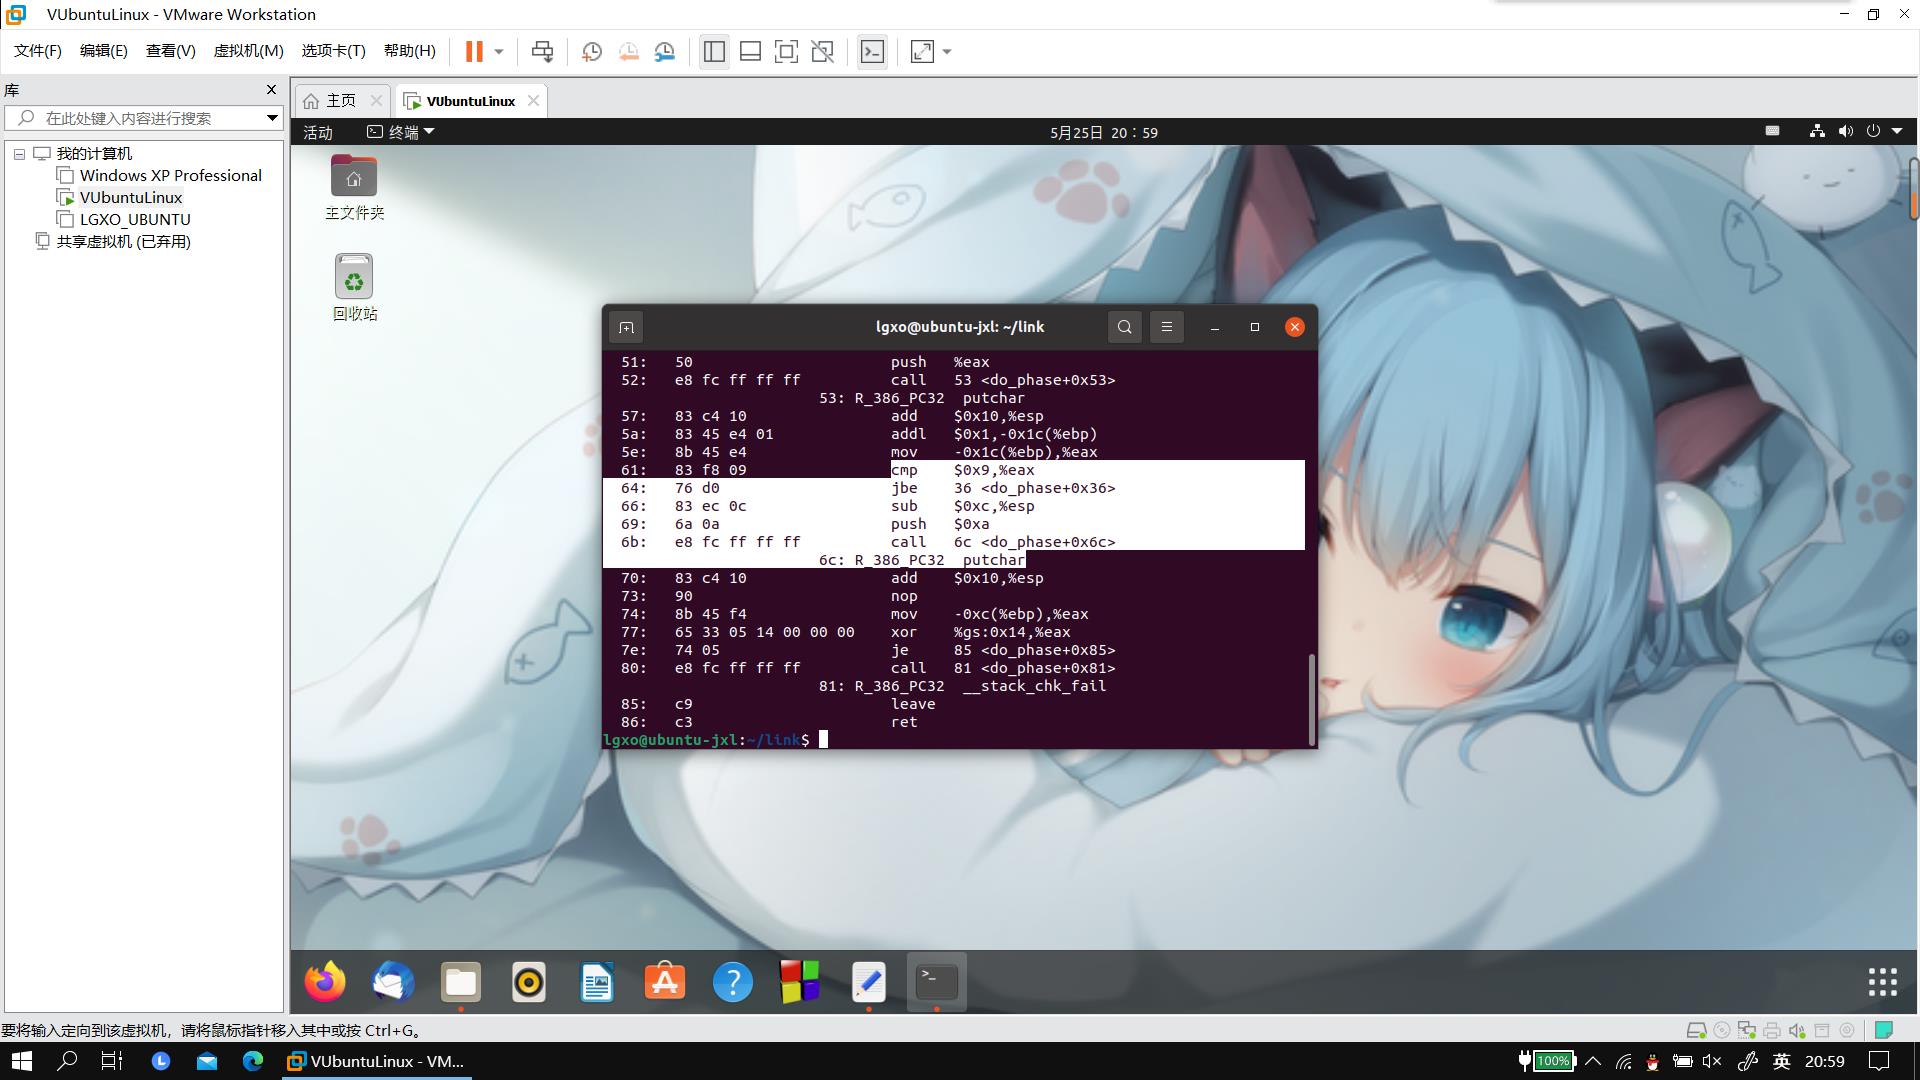
Task: Open the power options dropdown arrow
Action: tap(499, 51)
